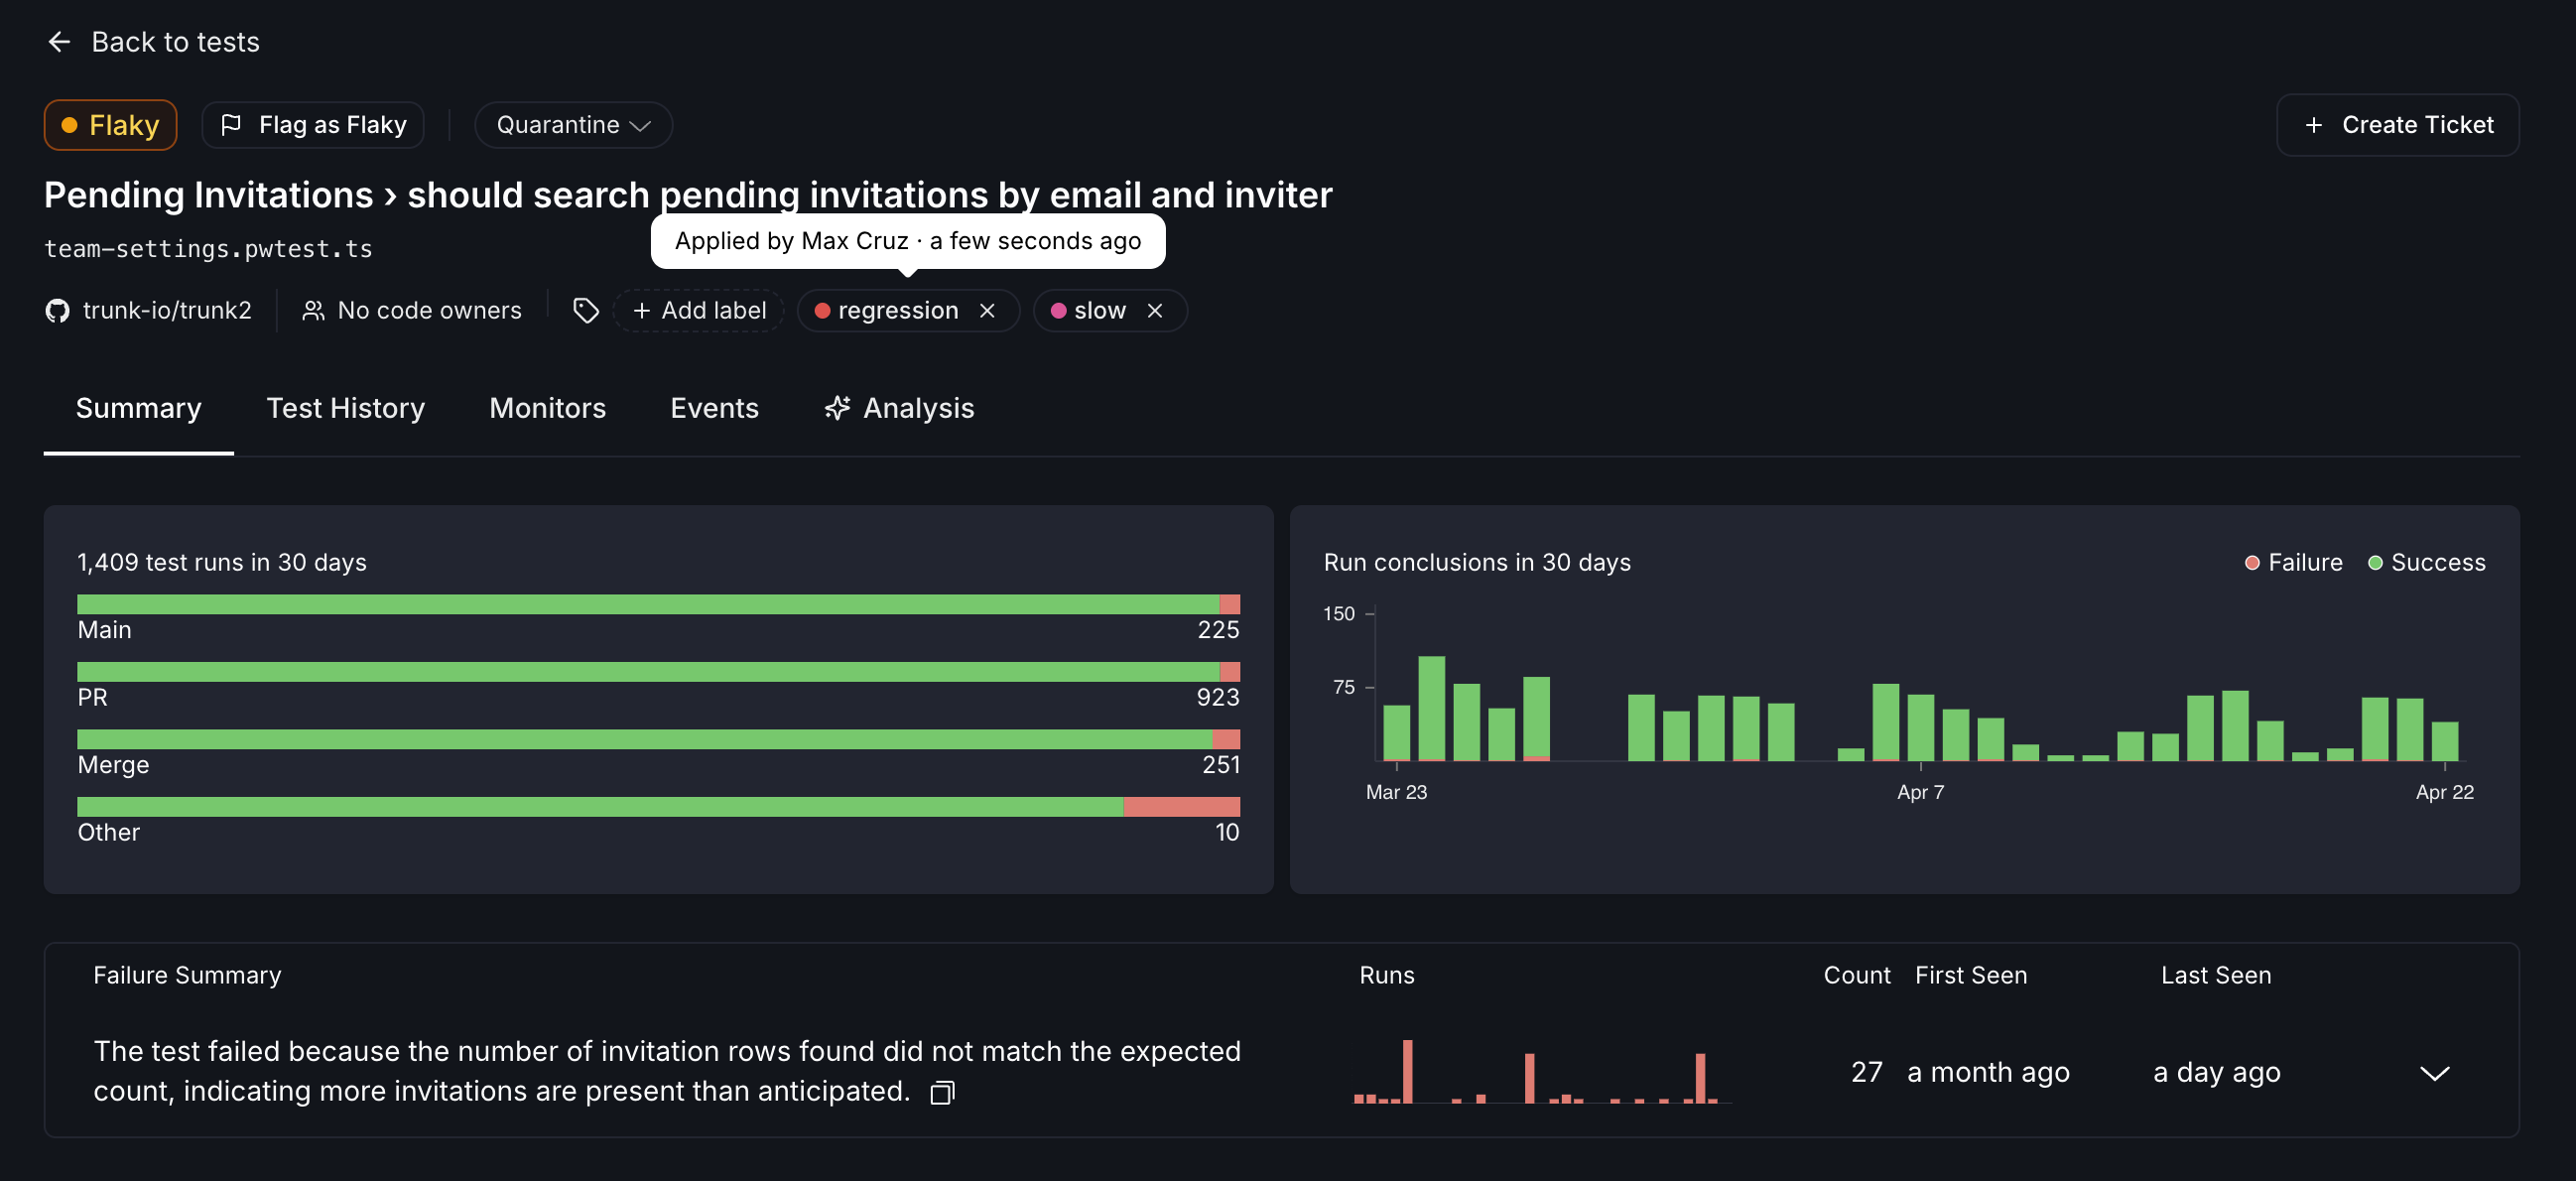
Task: Toggle Failure series in chart legend
Action: click(2293, 563)
